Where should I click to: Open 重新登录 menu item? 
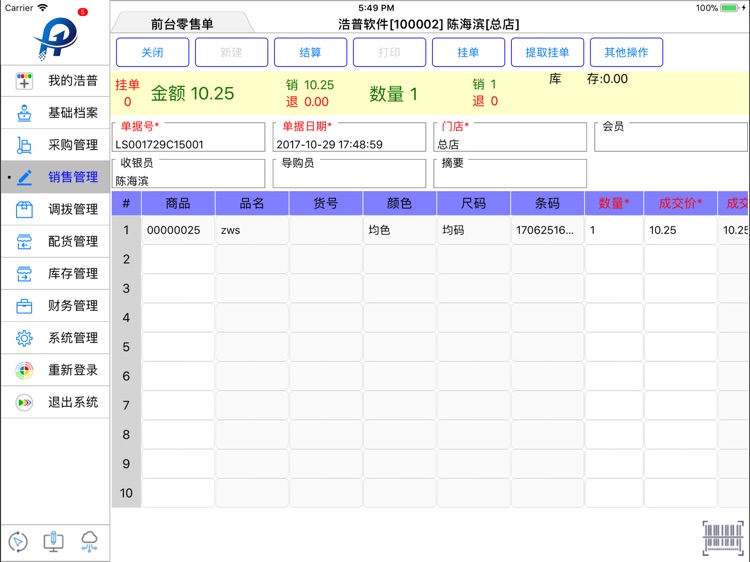(x=55, y=370)
